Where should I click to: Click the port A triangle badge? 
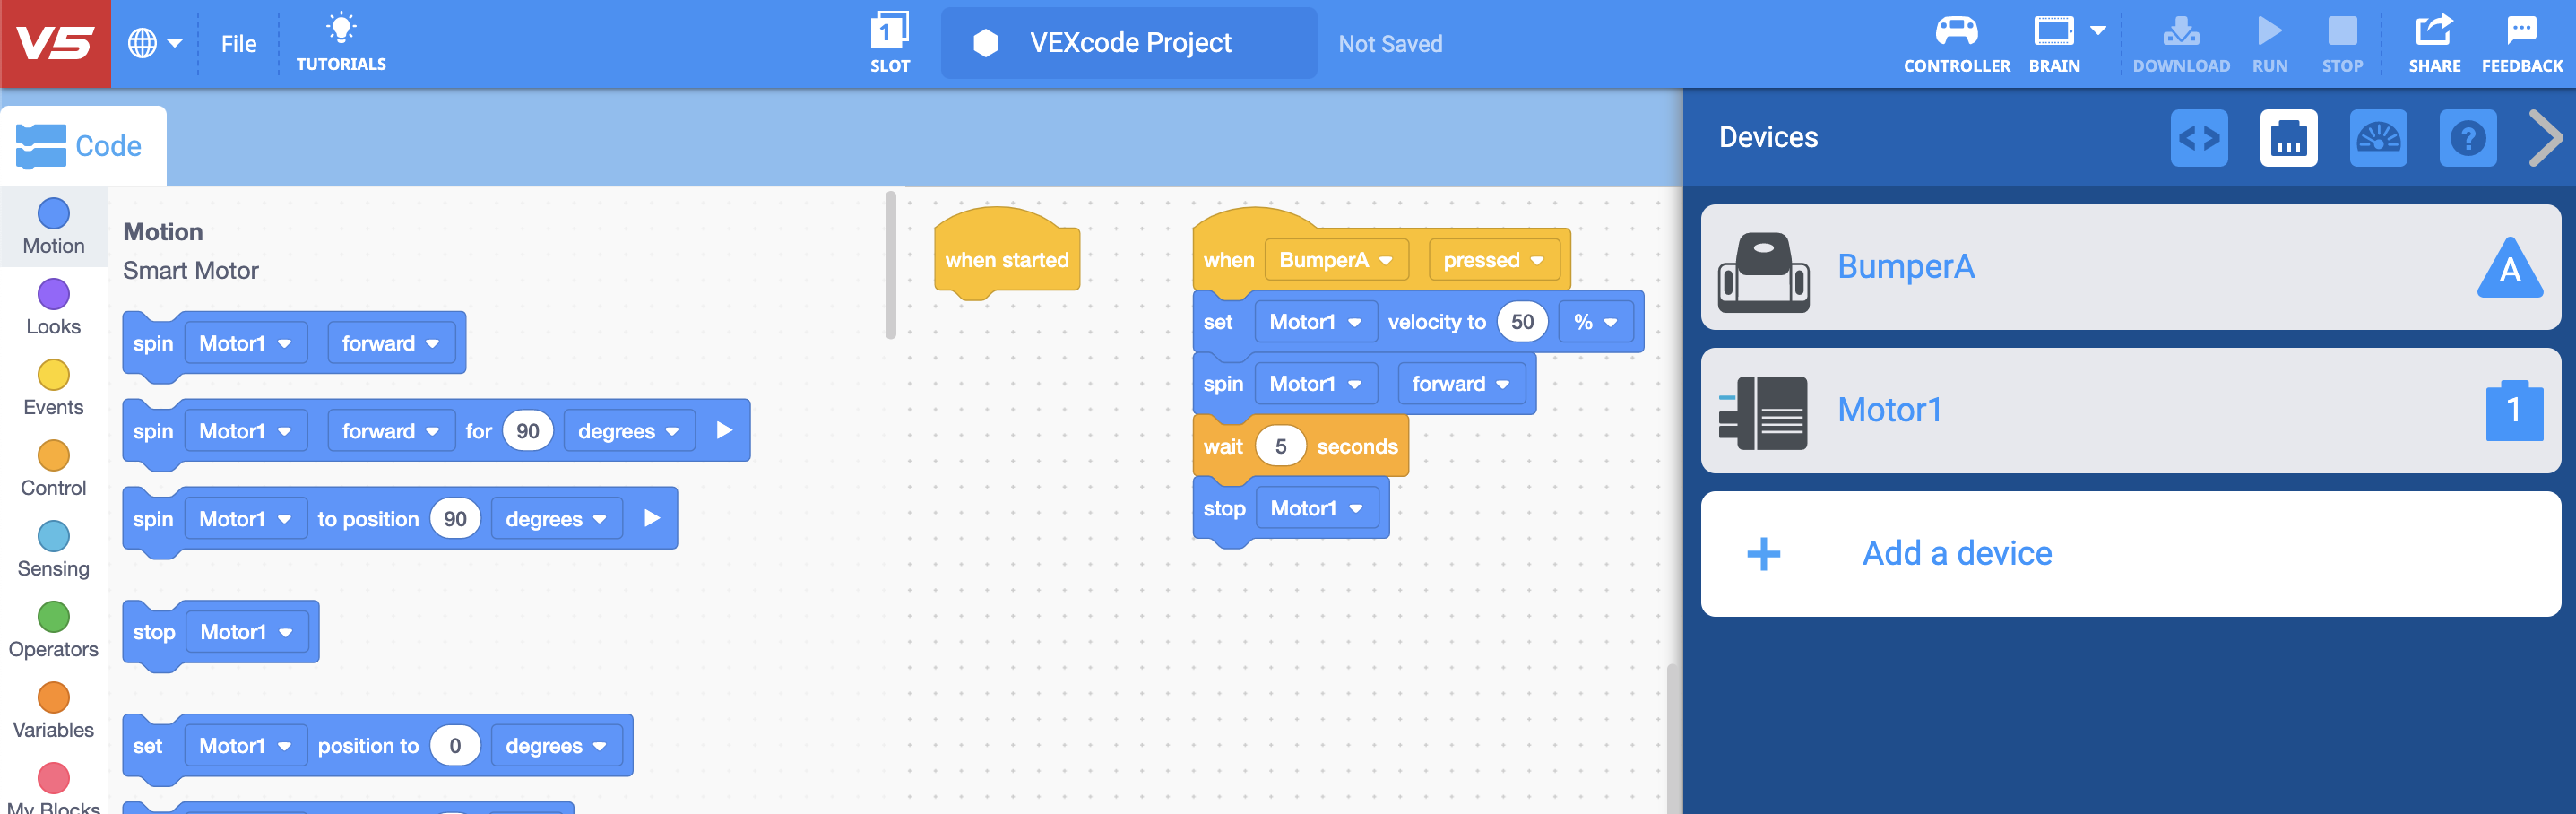(x=2509, y=268)
